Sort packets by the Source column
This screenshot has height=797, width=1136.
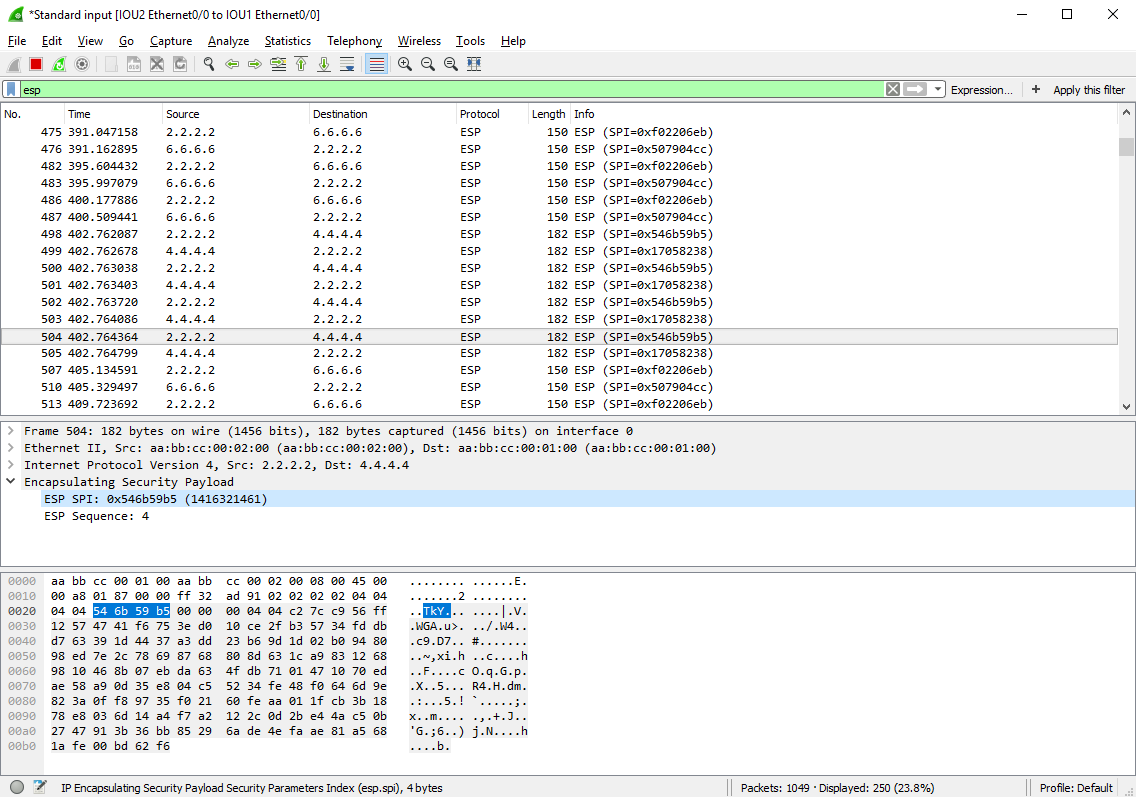235,114
